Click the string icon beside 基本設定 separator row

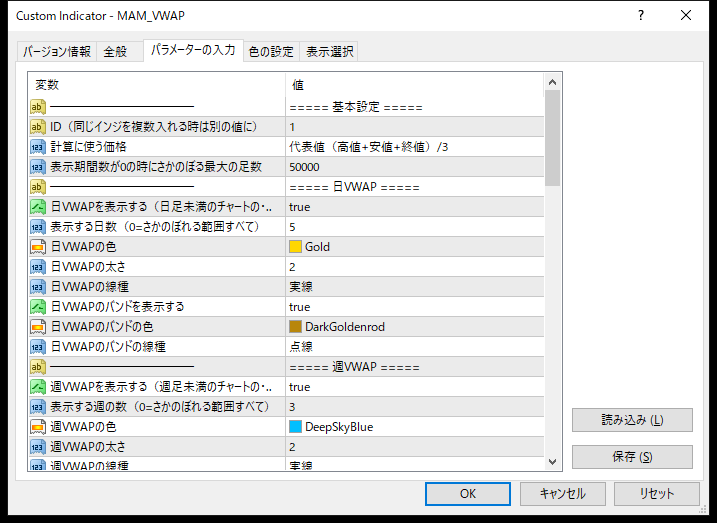point(38,107)
